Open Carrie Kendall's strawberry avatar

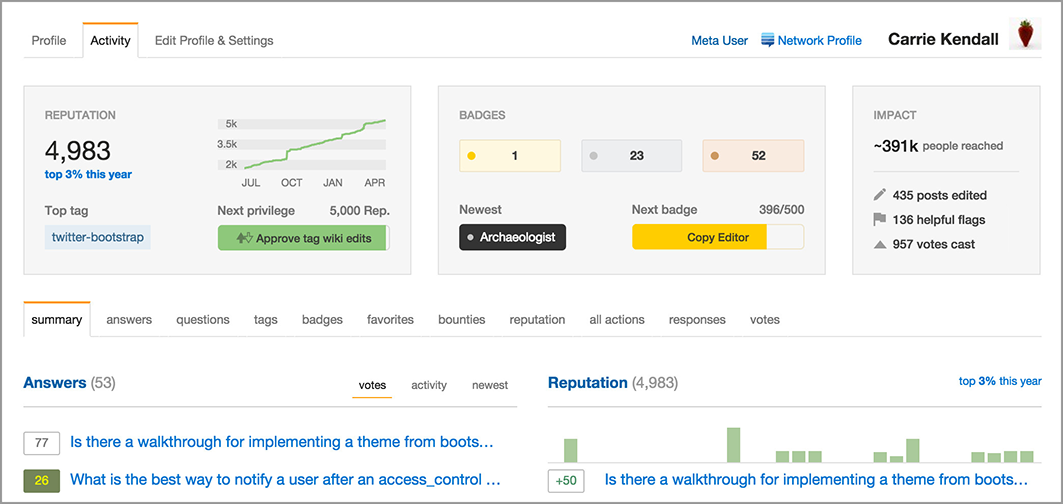pos(1024,34)
